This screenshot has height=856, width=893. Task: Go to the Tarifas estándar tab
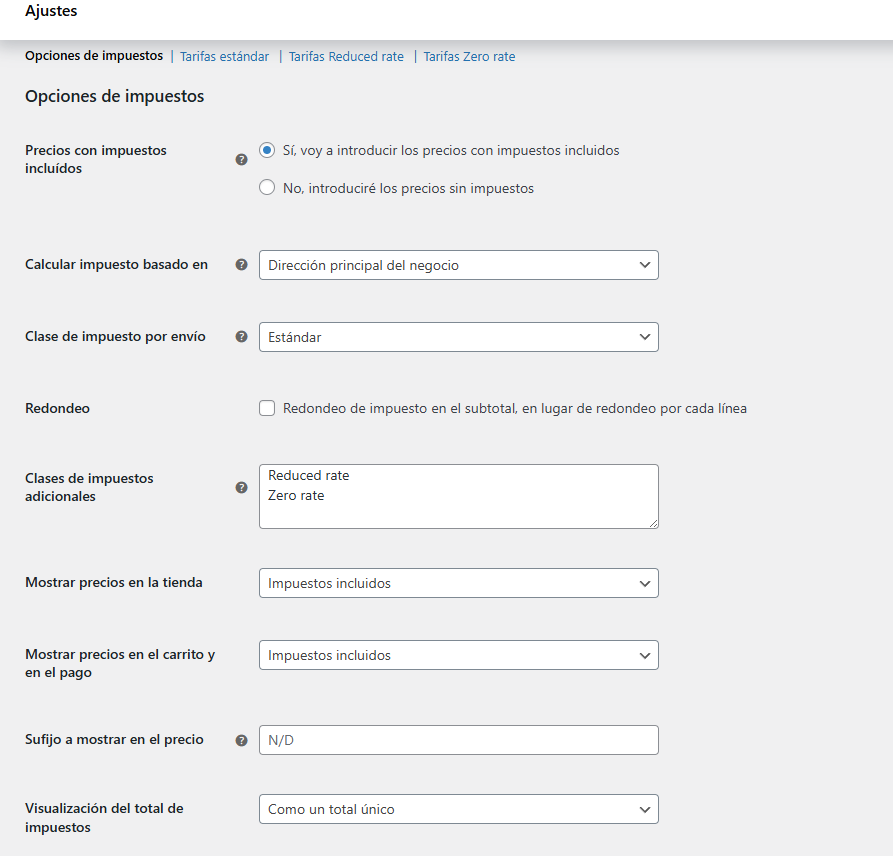224,57
